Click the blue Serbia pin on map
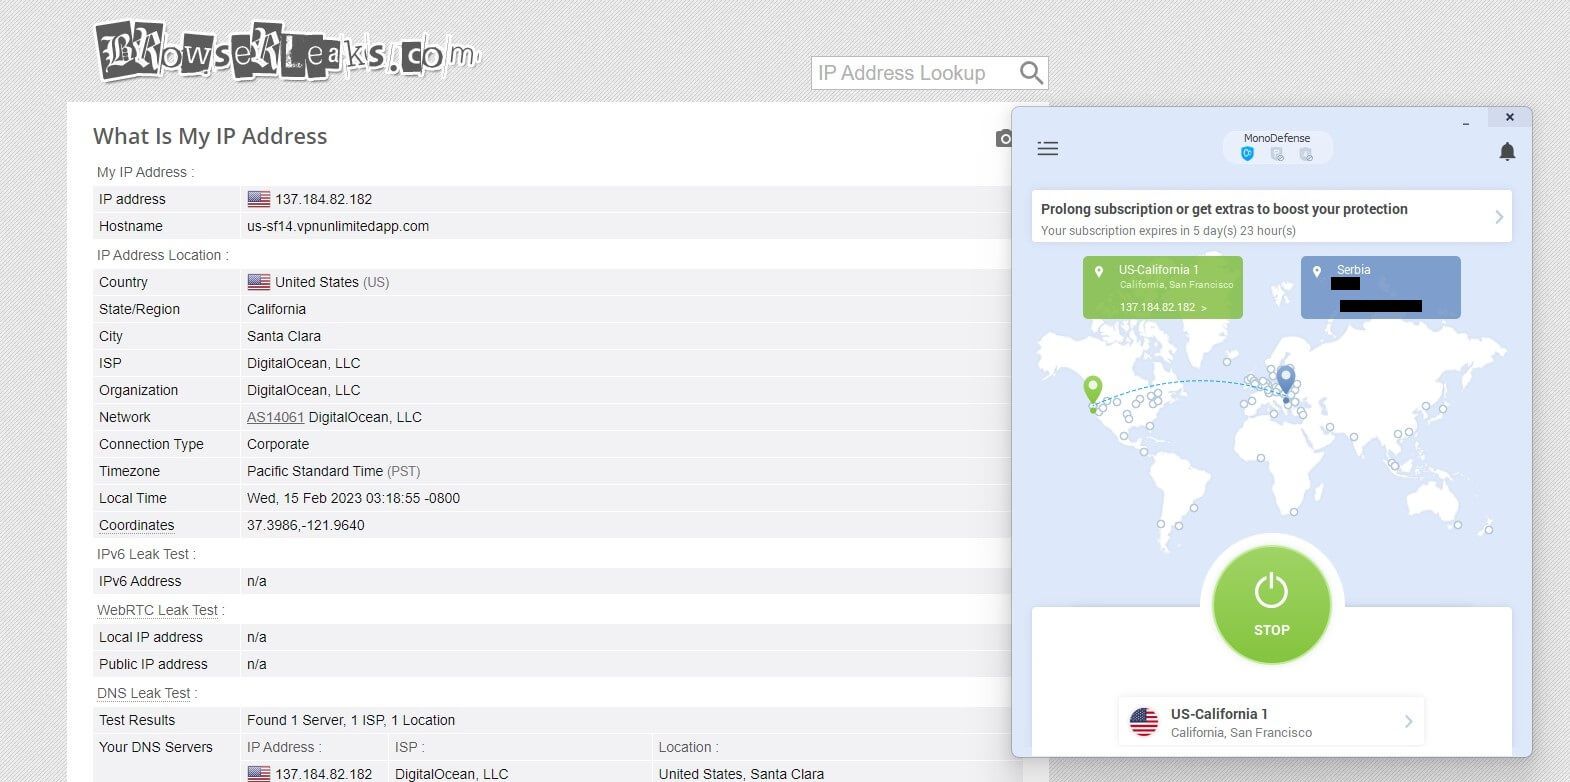The image size is (1570, 782). 1286,379
